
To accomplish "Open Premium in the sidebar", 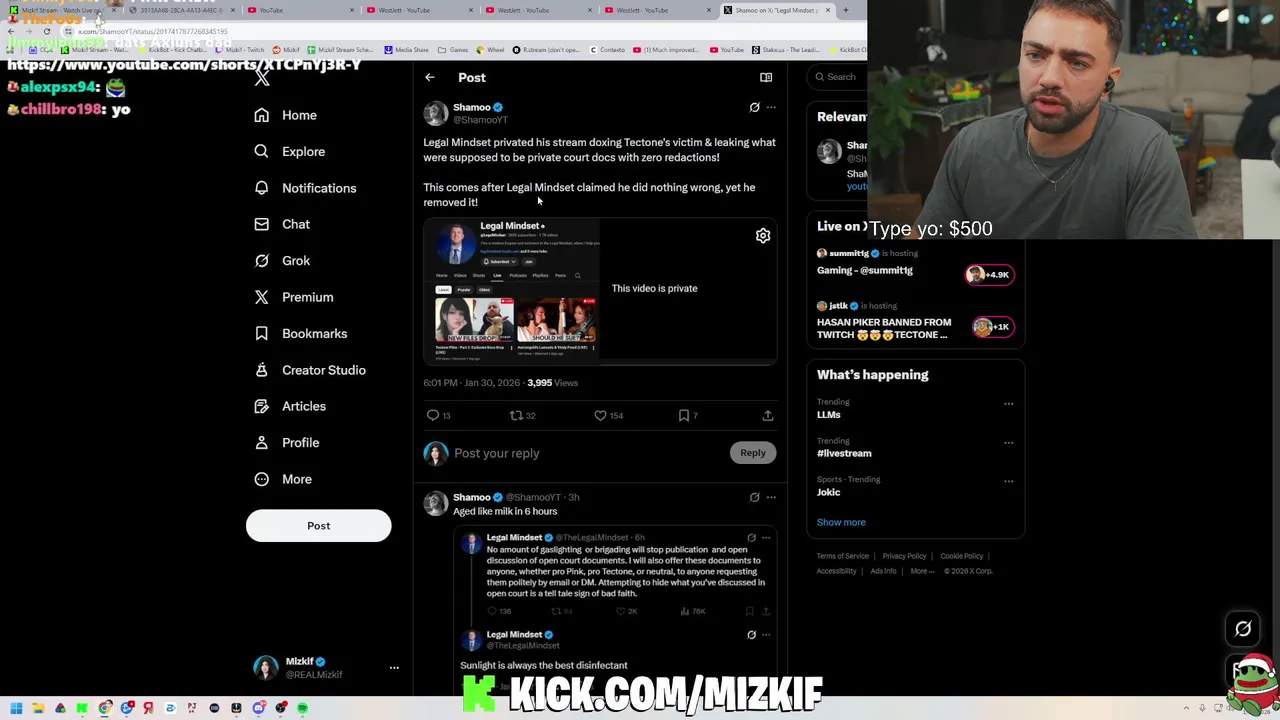I will 293,297.
